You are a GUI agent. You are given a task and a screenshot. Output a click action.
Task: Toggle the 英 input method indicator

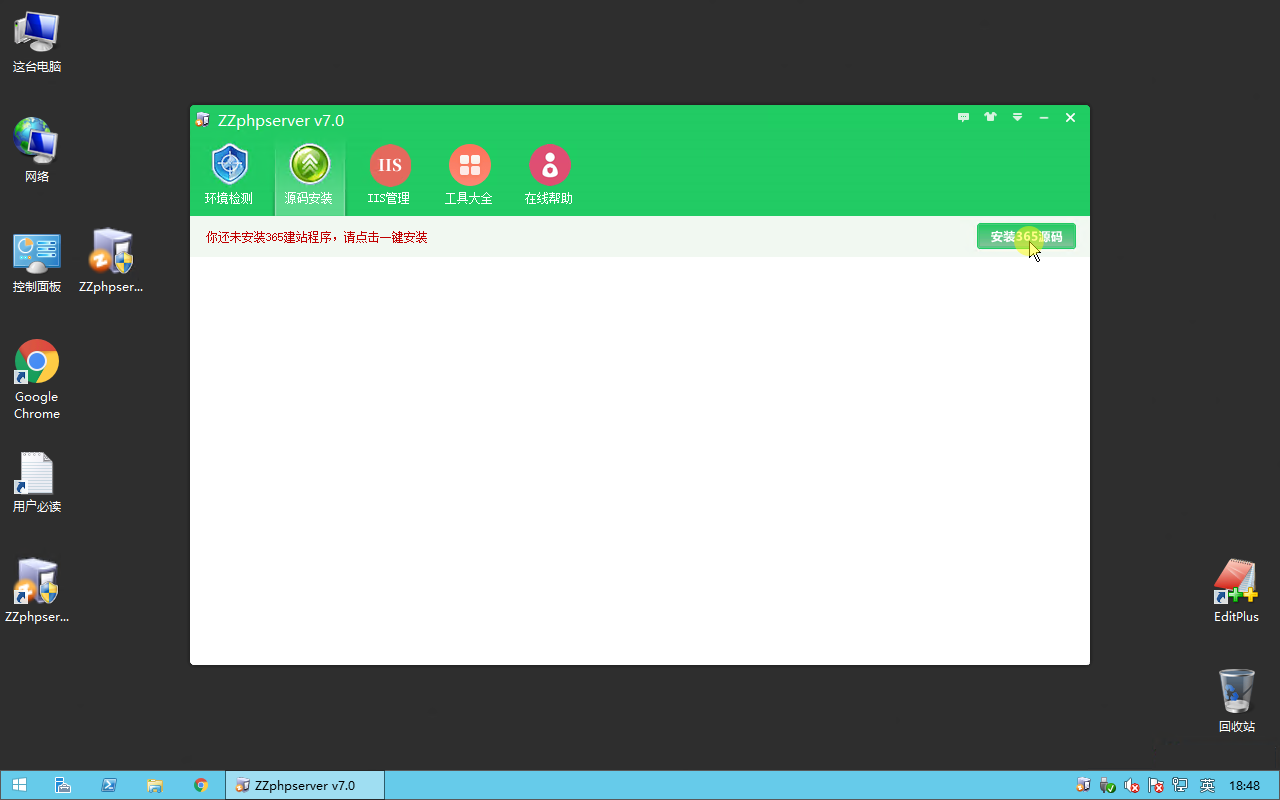[x=1207, y=785]
